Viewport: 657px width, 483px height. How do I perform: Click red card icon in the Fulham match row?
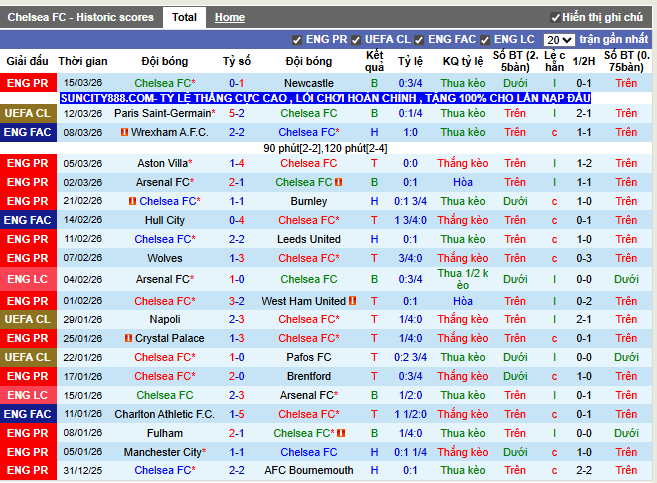[340, 433]
